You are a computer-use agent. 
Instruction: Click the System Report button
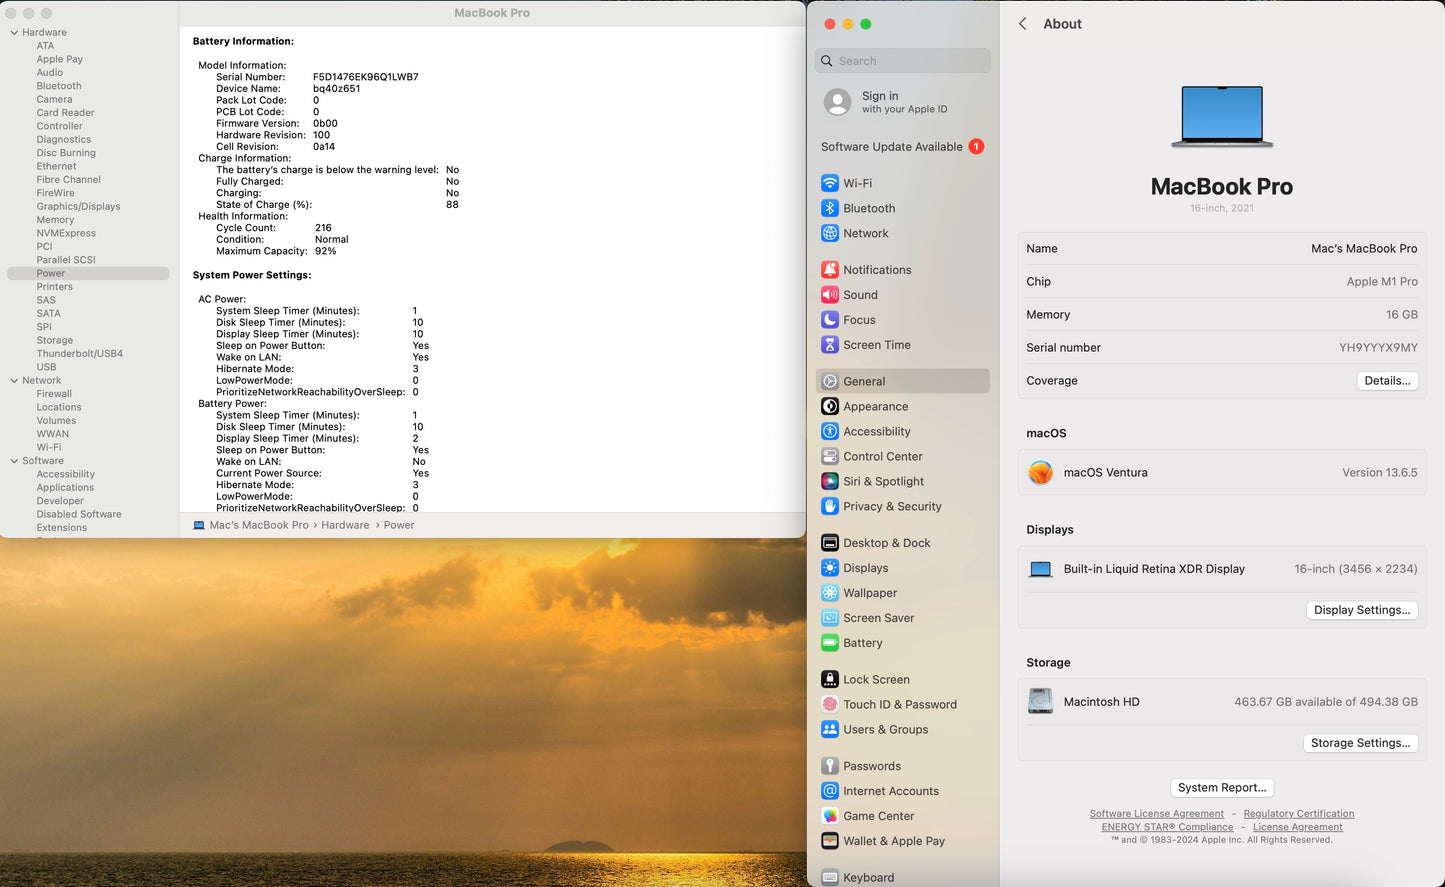pos(1221,788)
